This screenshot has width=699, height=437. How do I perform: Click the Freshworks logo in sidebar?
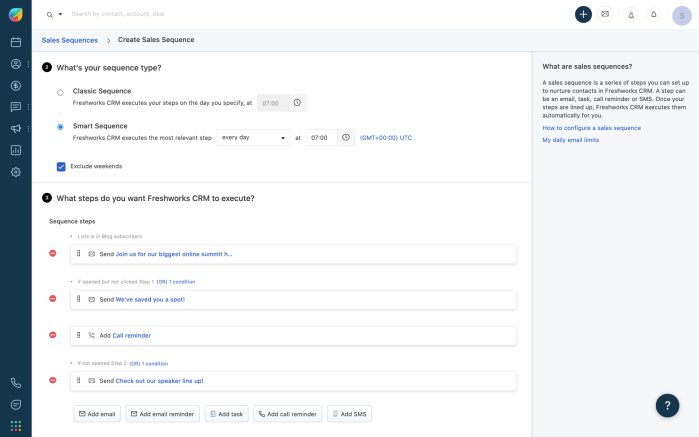coord(16,15)
